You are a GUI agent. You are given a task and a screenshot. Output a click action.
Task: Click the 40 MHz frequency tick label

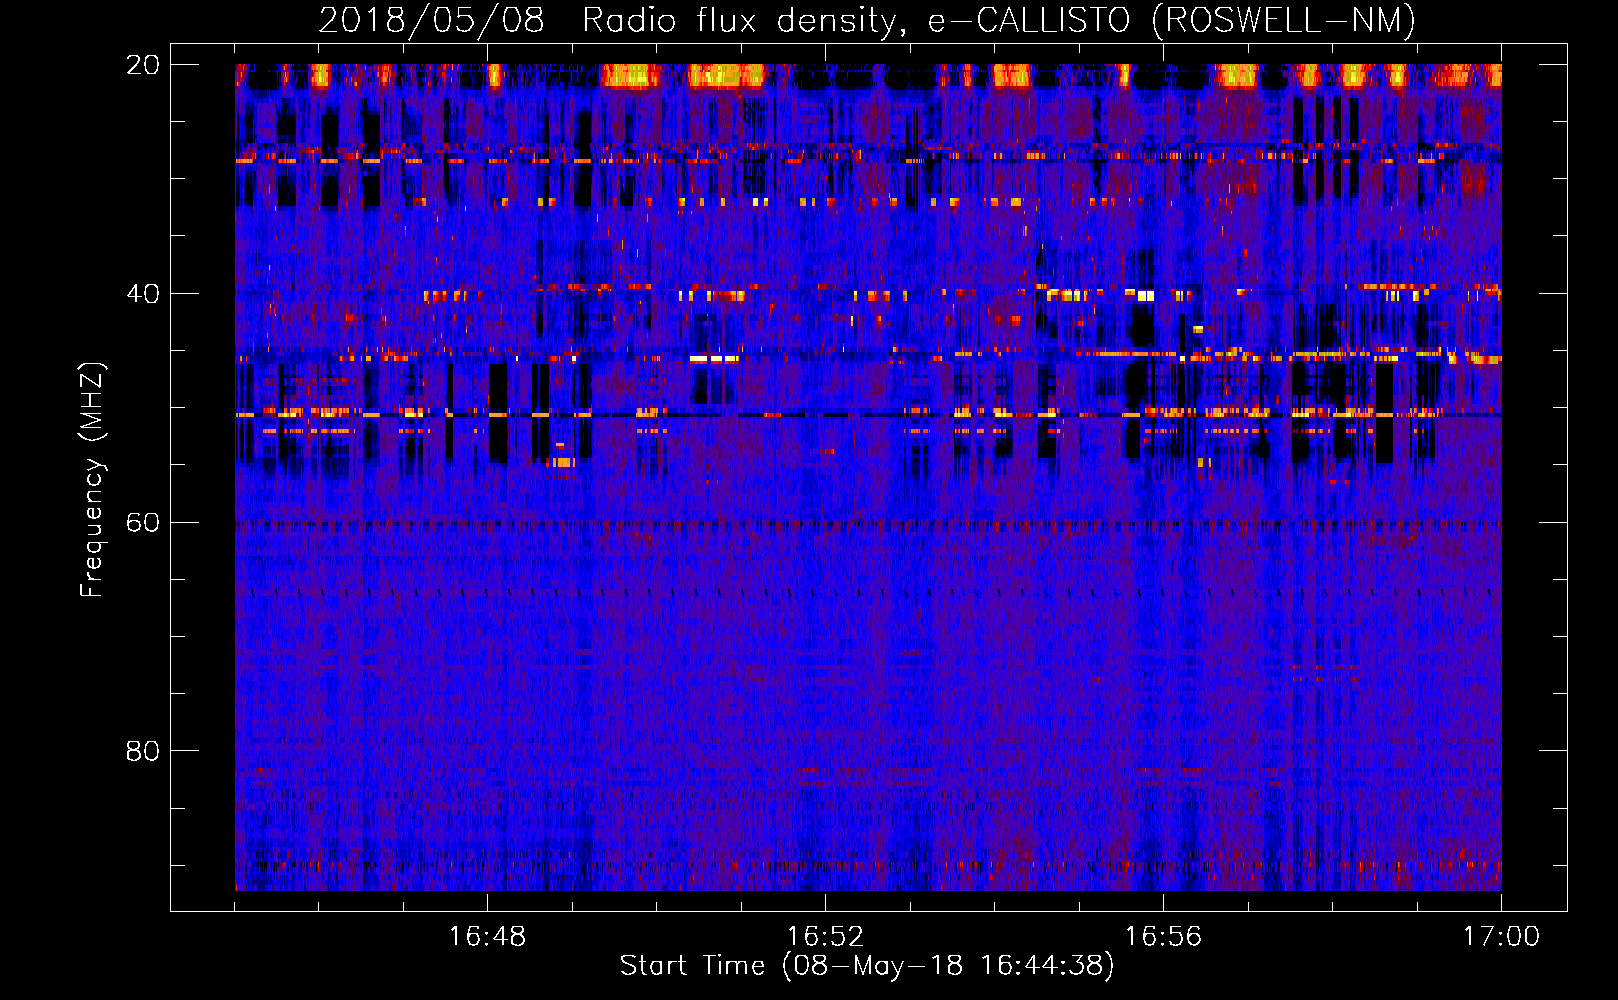pos(143,294)
